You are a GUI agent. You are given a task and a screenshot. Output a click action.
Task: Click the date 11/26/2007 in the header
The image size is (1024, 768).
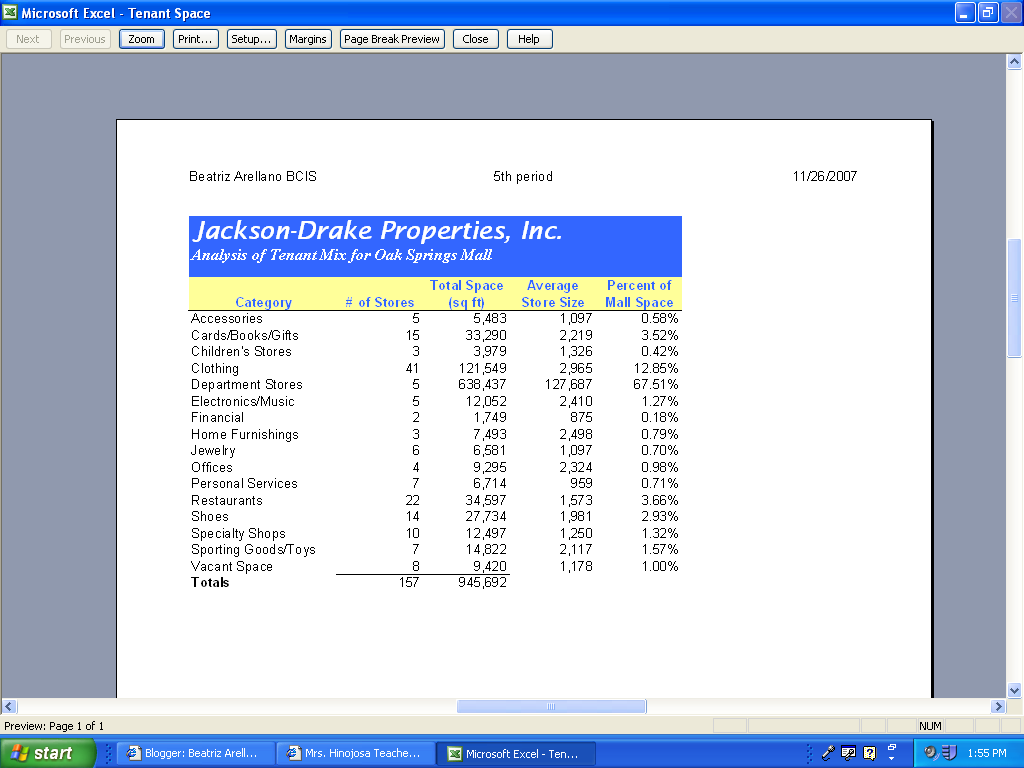click(x=824, y=176)
